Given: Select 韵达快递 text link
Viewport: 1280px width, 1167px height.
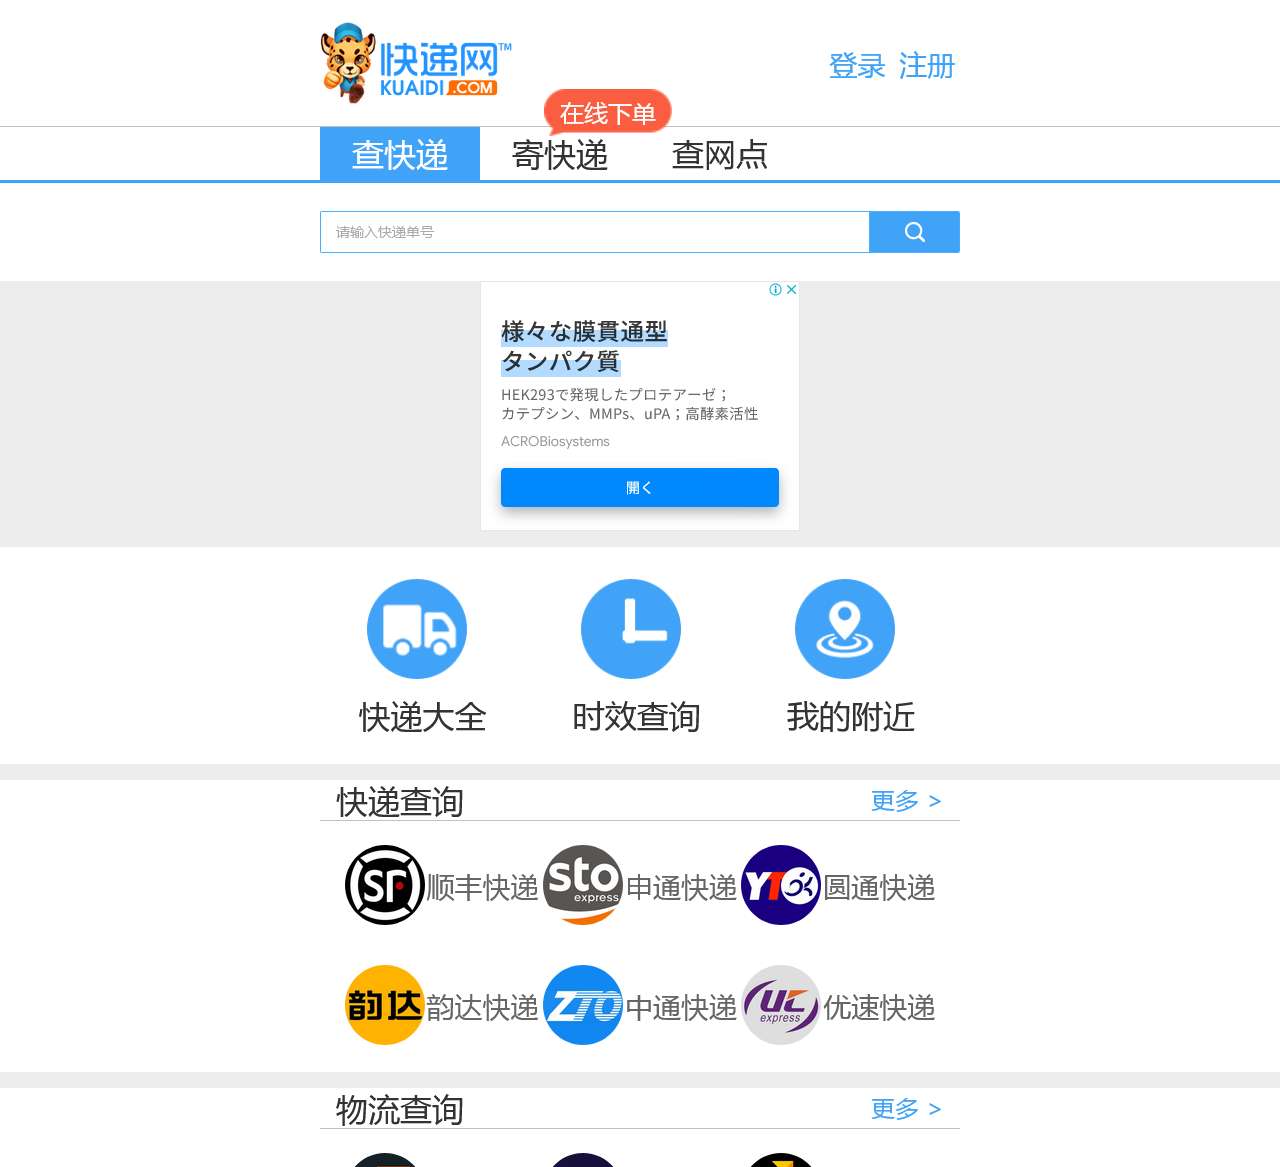Looking at the screenshot, I should point(482,1007).
